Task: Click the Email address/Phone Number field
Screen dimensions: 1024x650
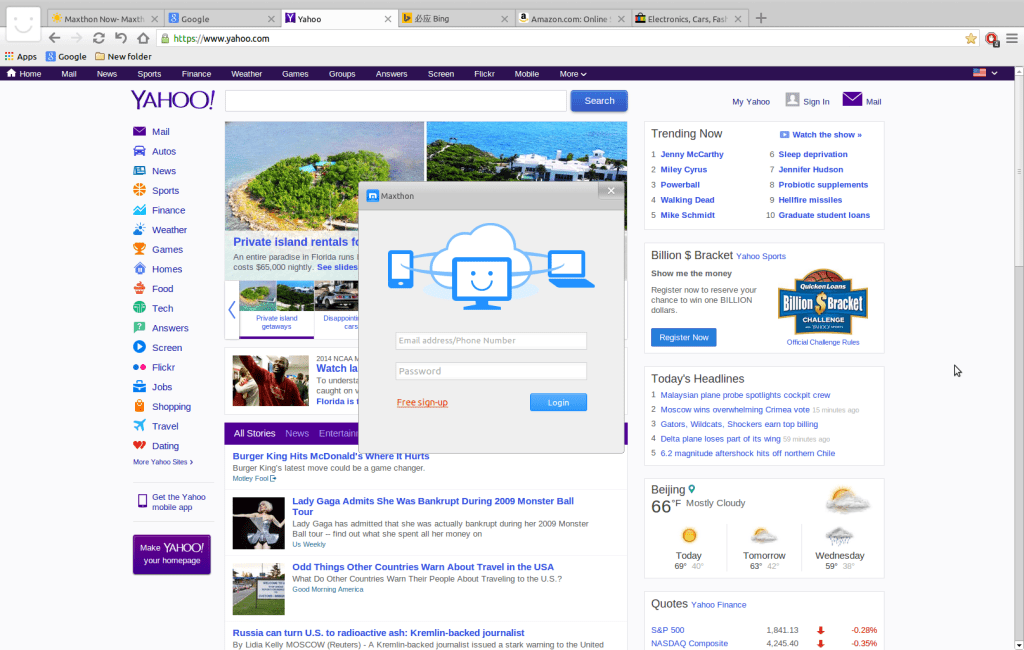Action: point(490,341)
